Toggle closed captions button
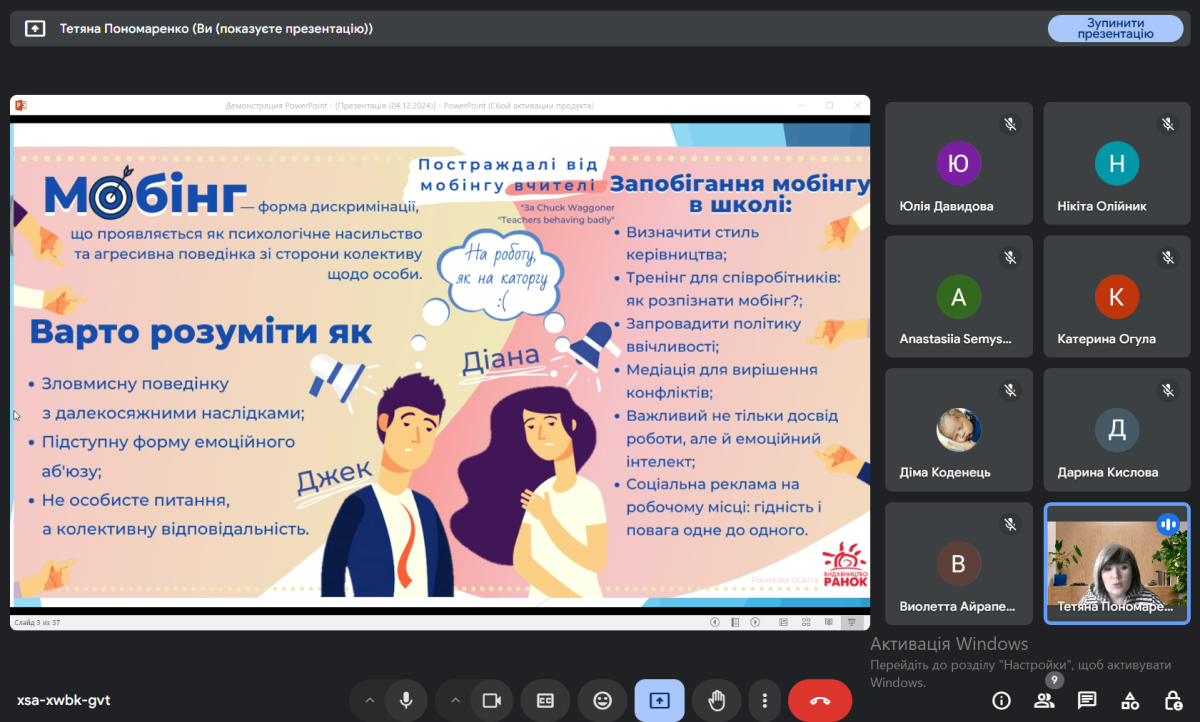 (x=545, y=700)
